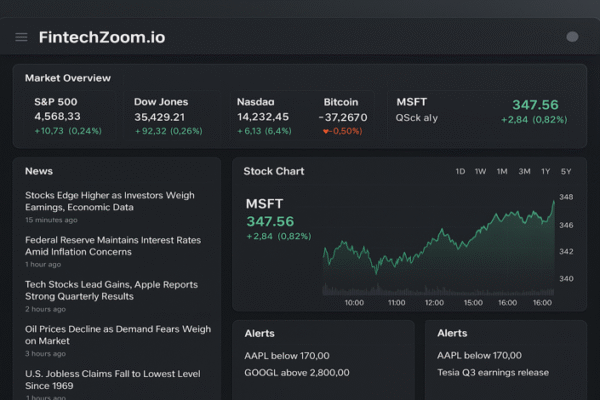Viewport: 600px width, 400px height.
Task: Click Bitcoin red down-arrow change indicator
Action: point(326,131)
